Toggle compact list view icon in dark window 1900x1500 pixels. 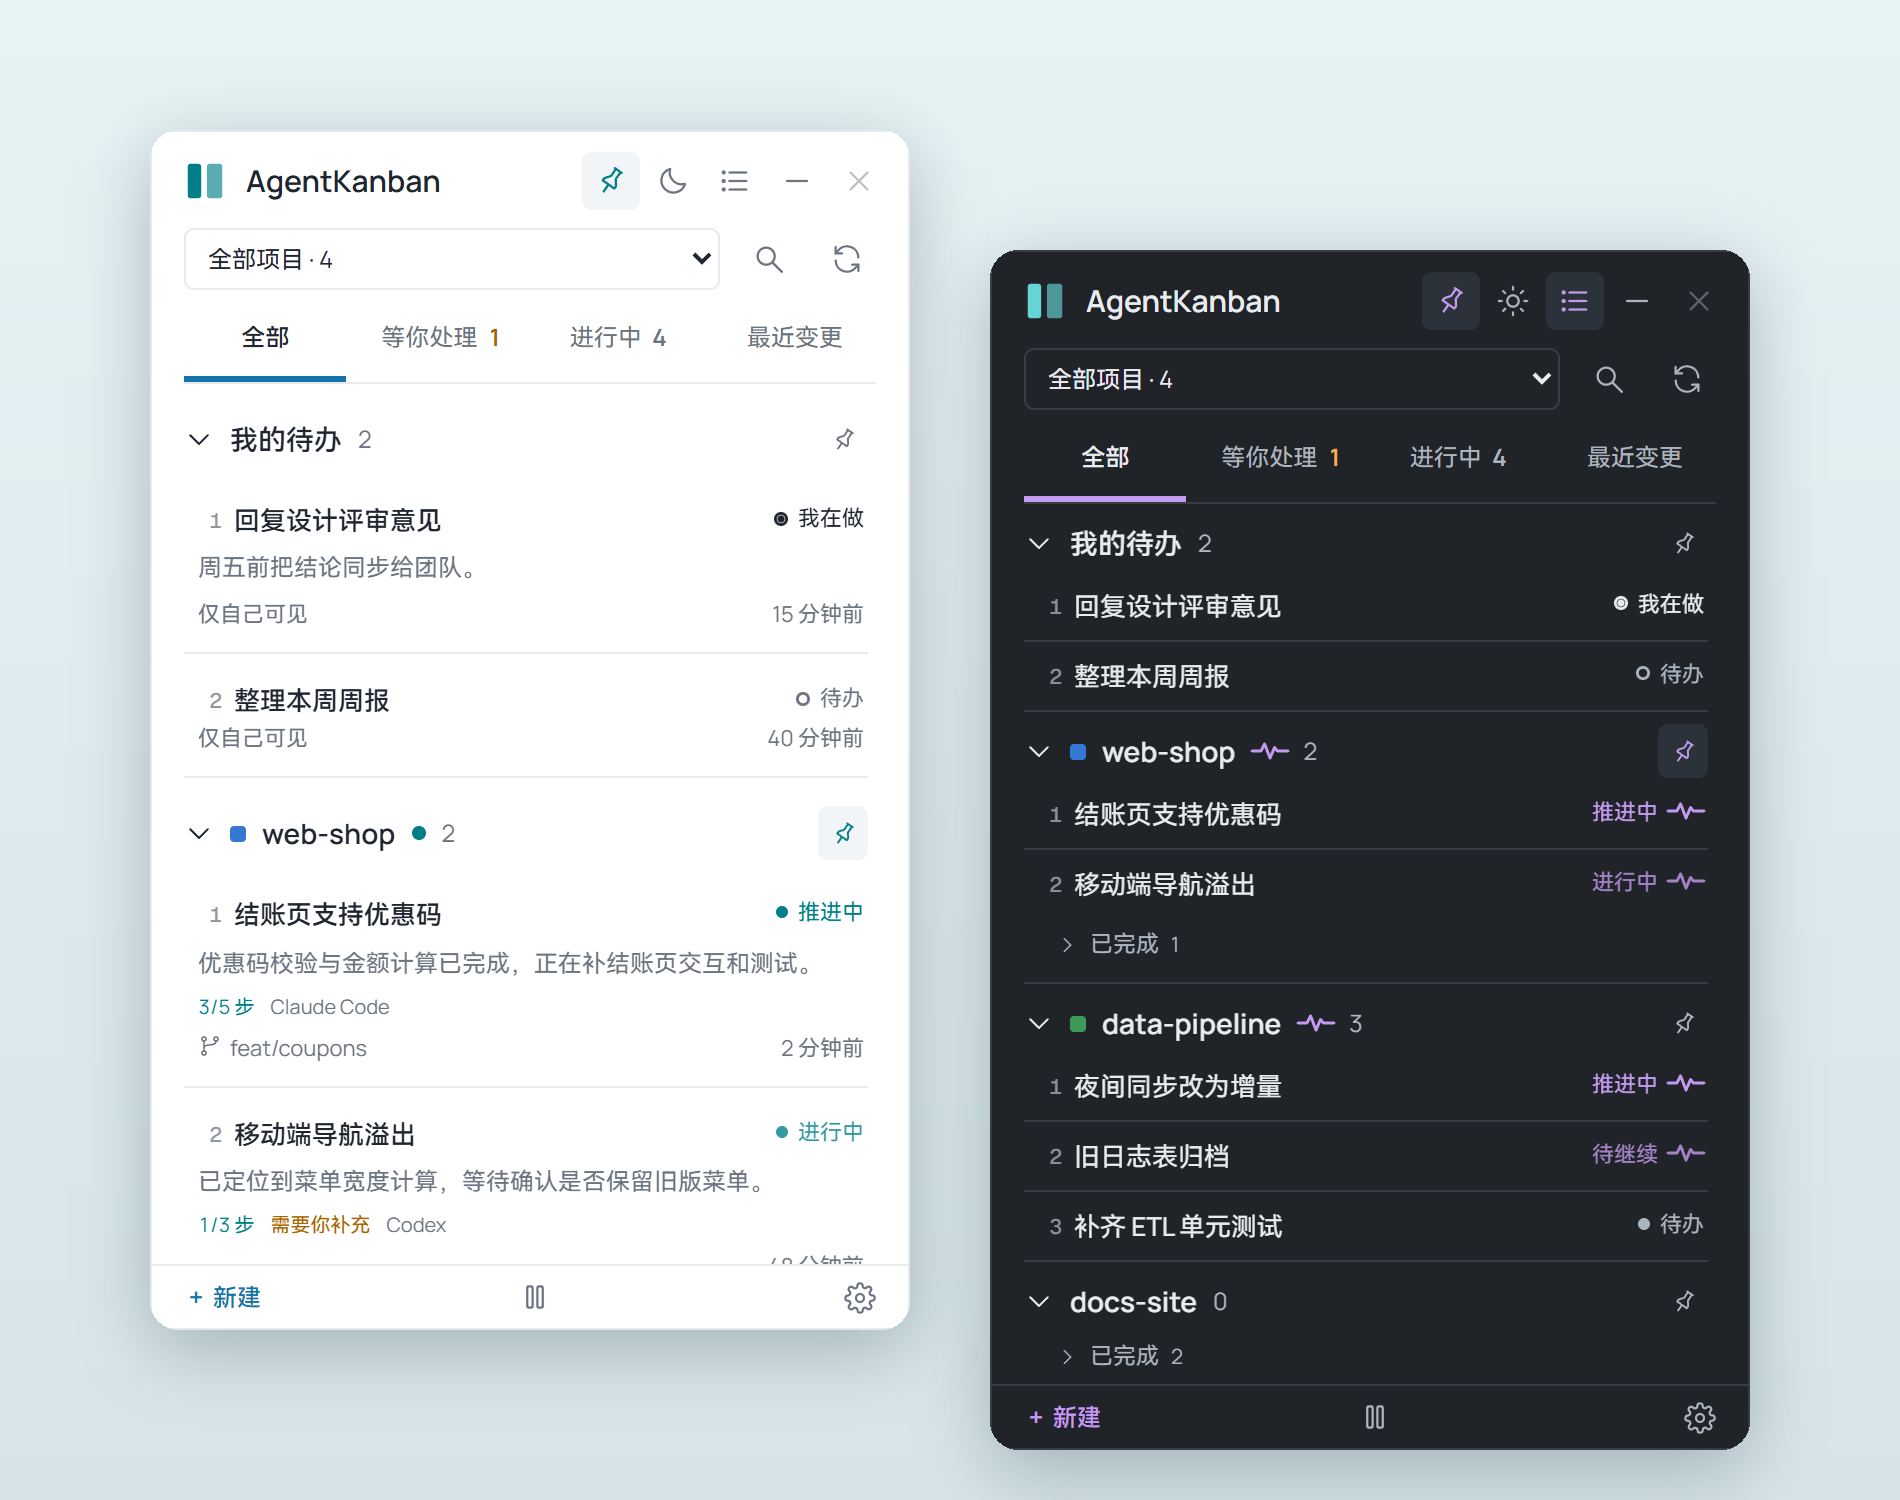[1575, 301]
